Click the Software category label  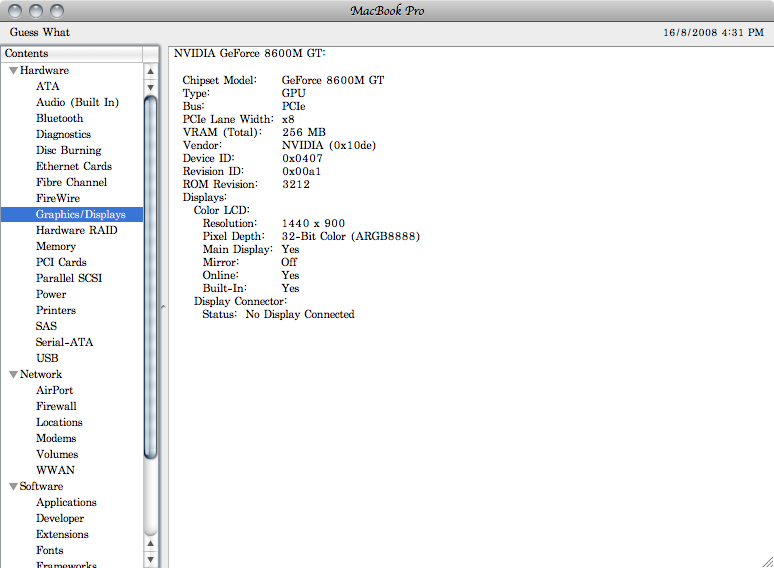[41, 487]
